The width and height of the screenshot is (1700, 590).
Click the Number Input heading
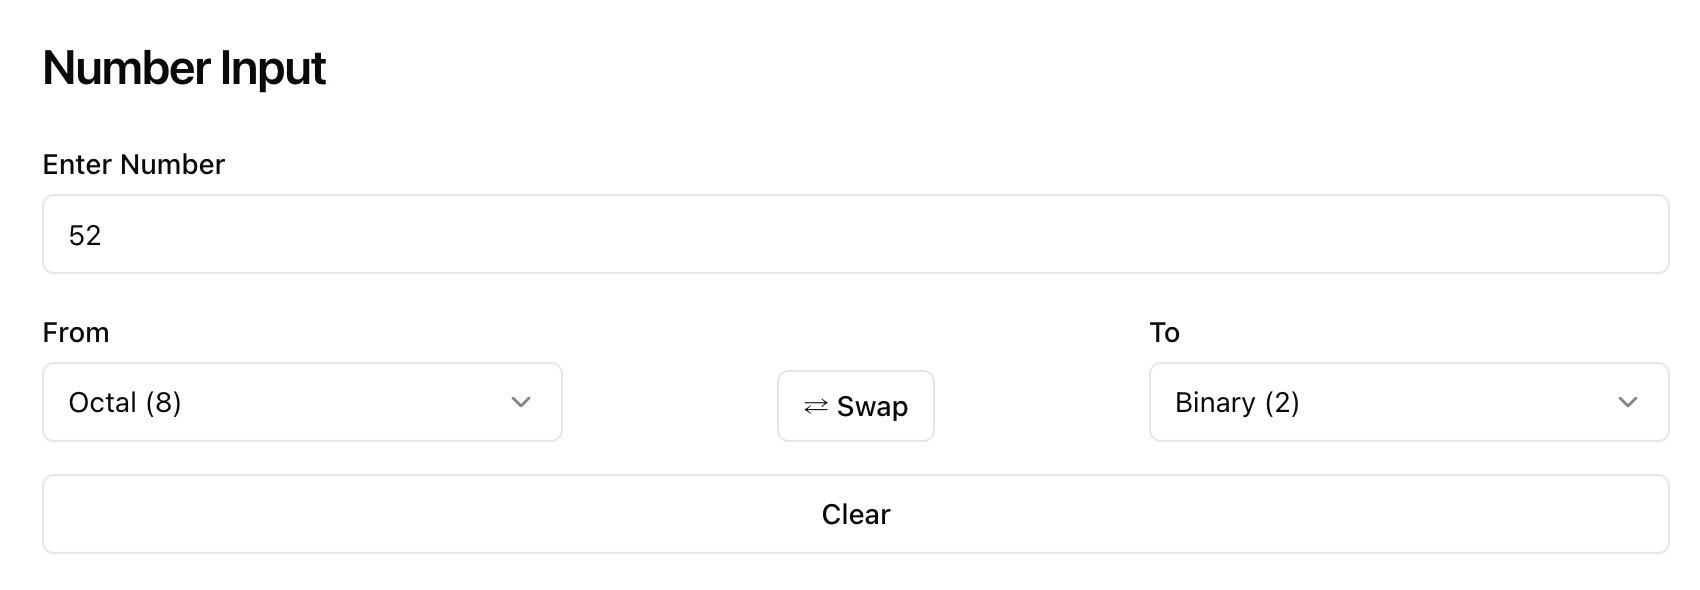click(184, 68)
